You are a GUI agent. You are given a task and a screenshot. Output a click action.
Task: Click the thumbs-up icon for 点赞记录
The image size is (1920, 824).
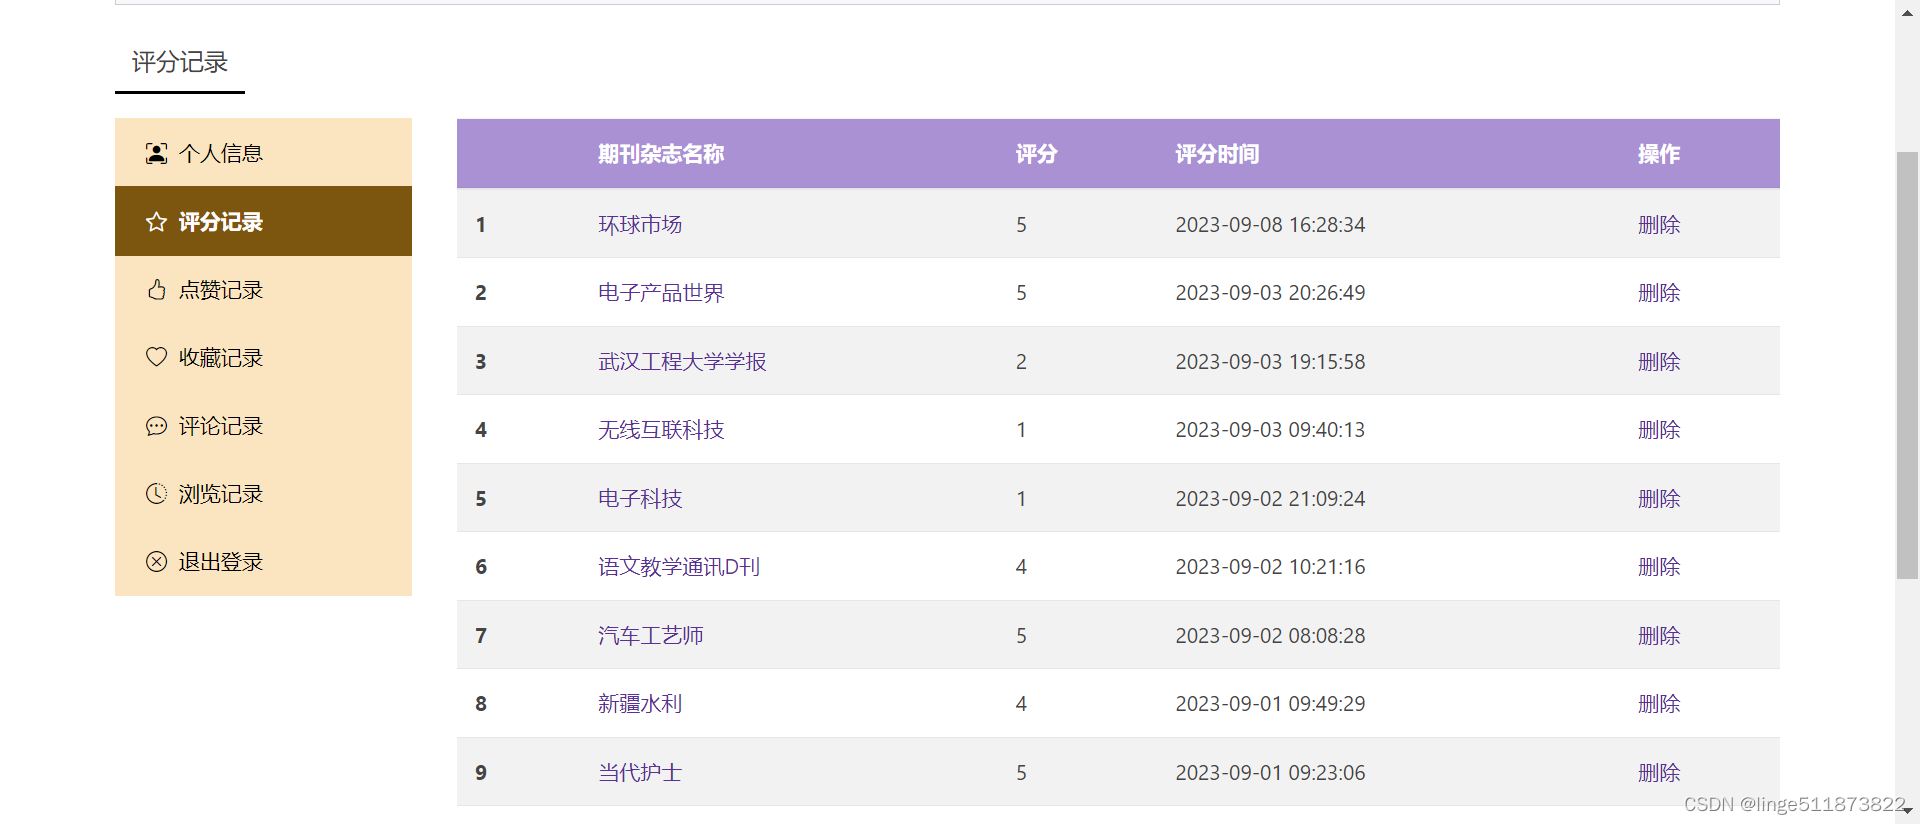click(x=156, y=290)
